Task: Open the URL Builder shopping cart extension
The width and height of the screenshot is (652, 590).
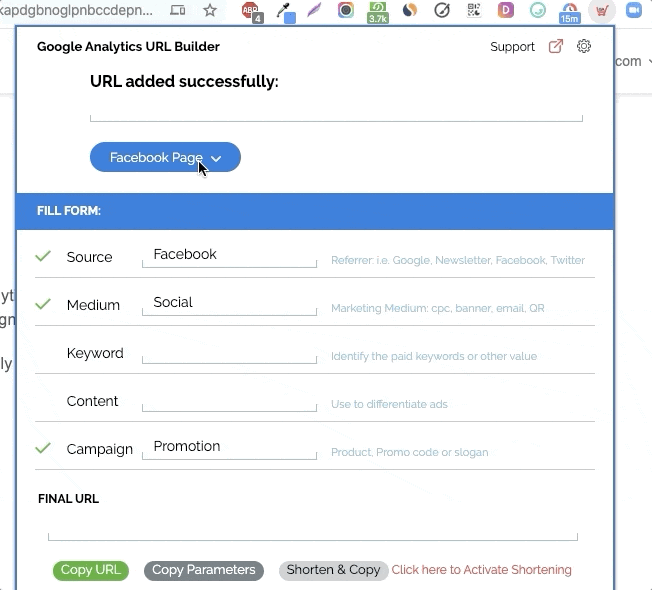Action: tap(602, 11)
